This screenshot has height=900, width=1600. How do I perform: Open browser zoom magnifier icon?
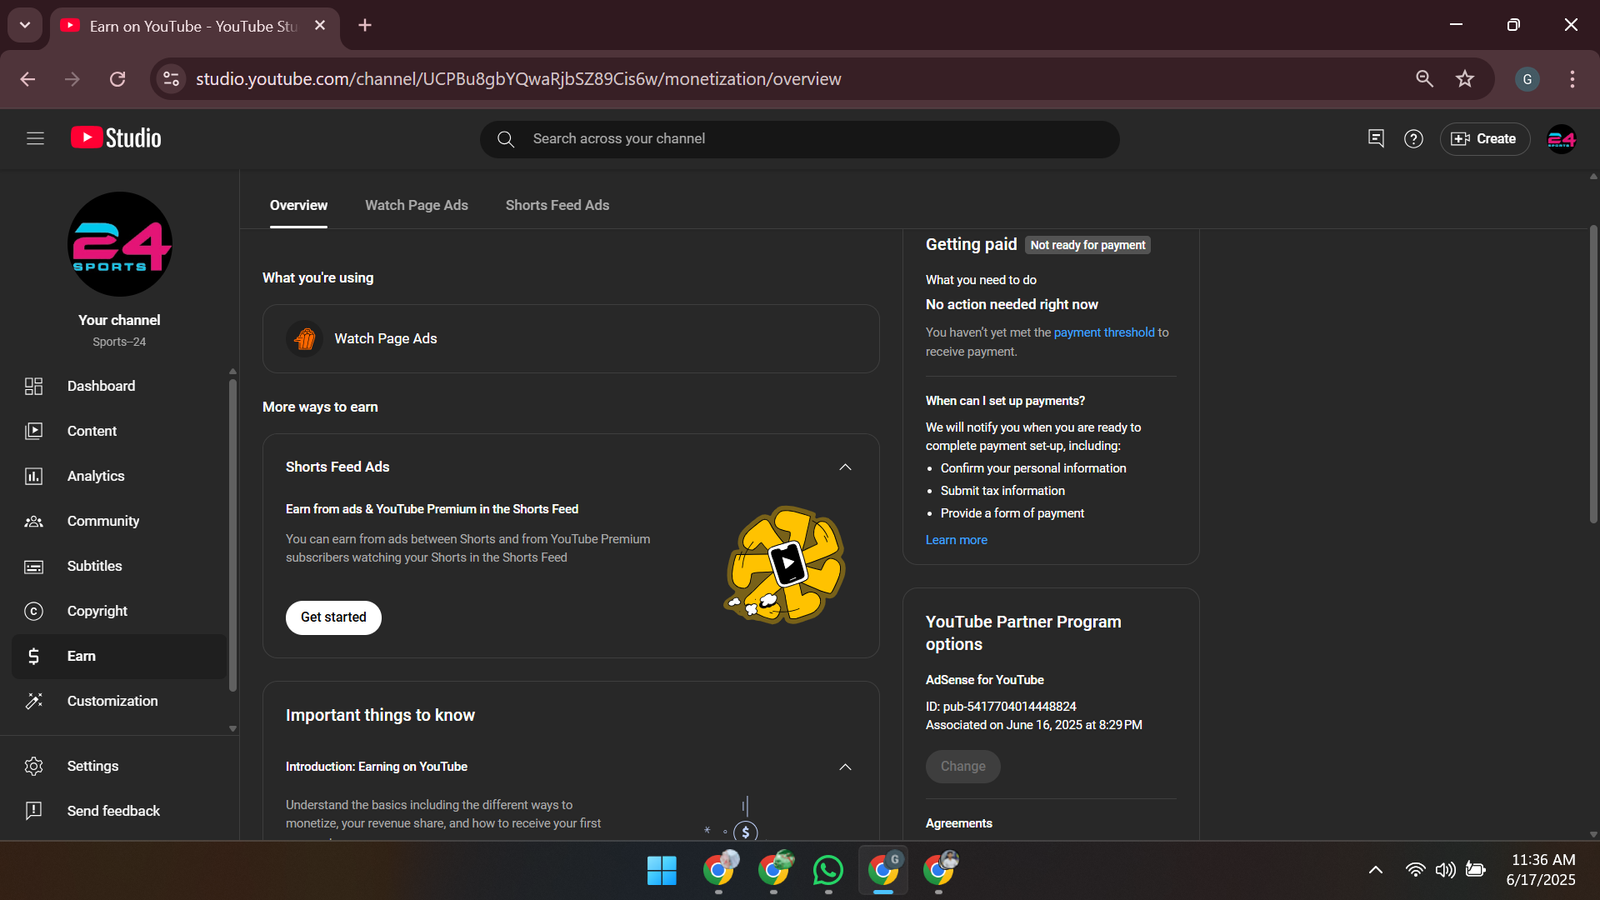tap(1425, 79)
